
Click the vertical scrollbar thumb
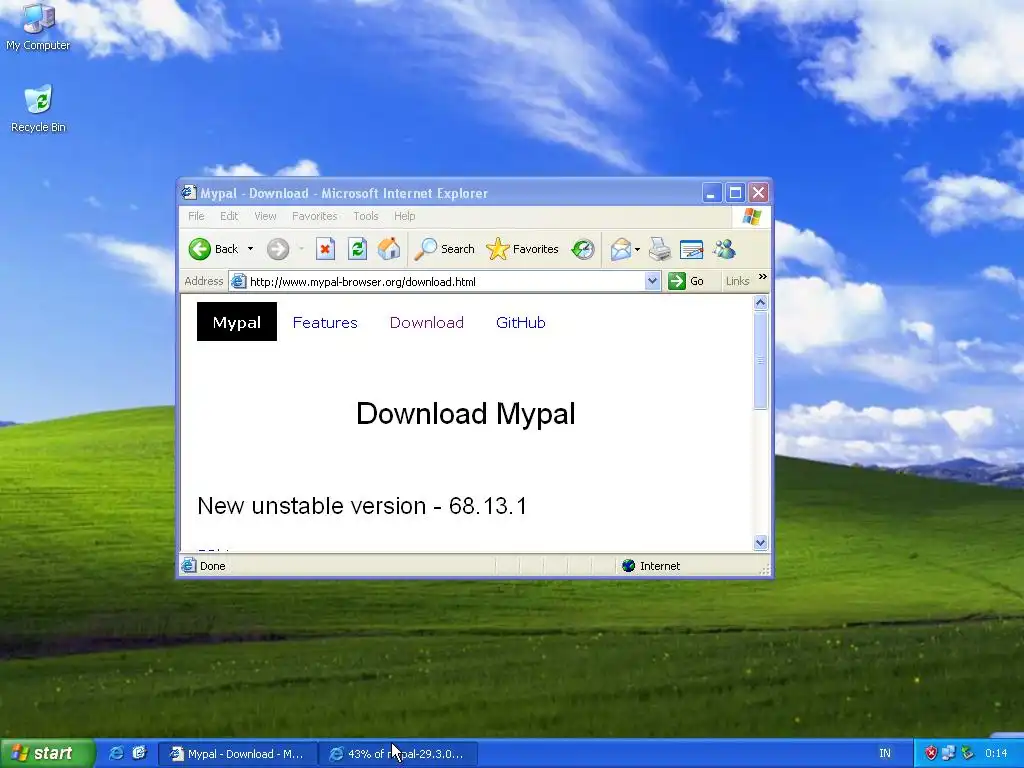pyautogui.click(x=760, y=360)
